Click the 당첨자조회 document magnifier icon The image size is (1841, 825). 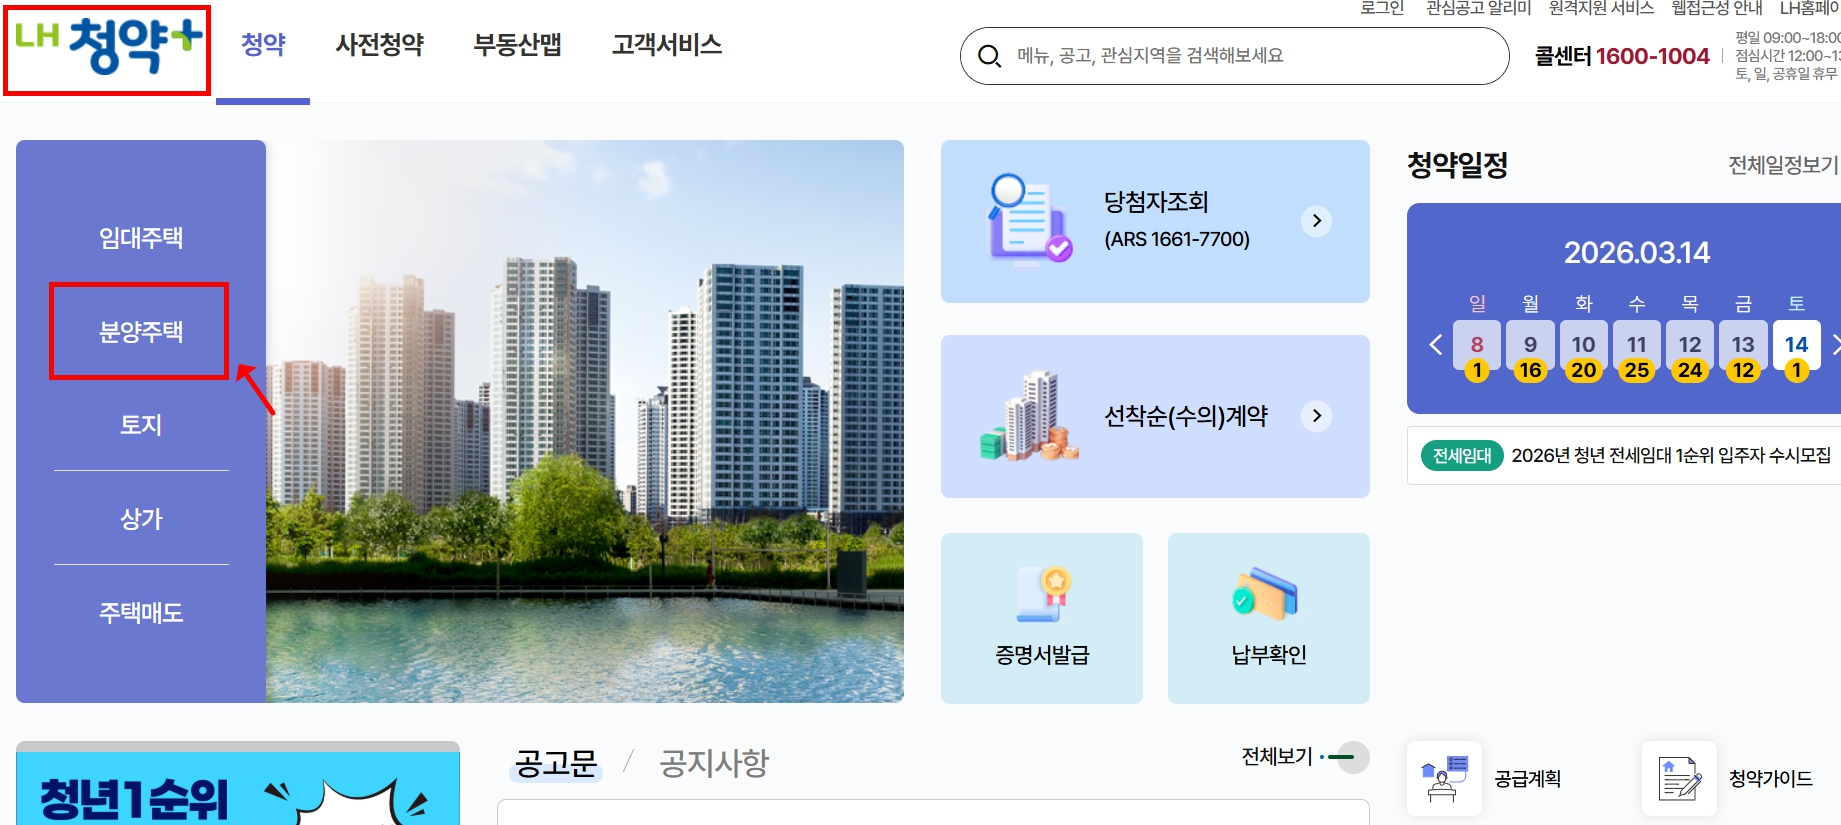(1029, 219)
